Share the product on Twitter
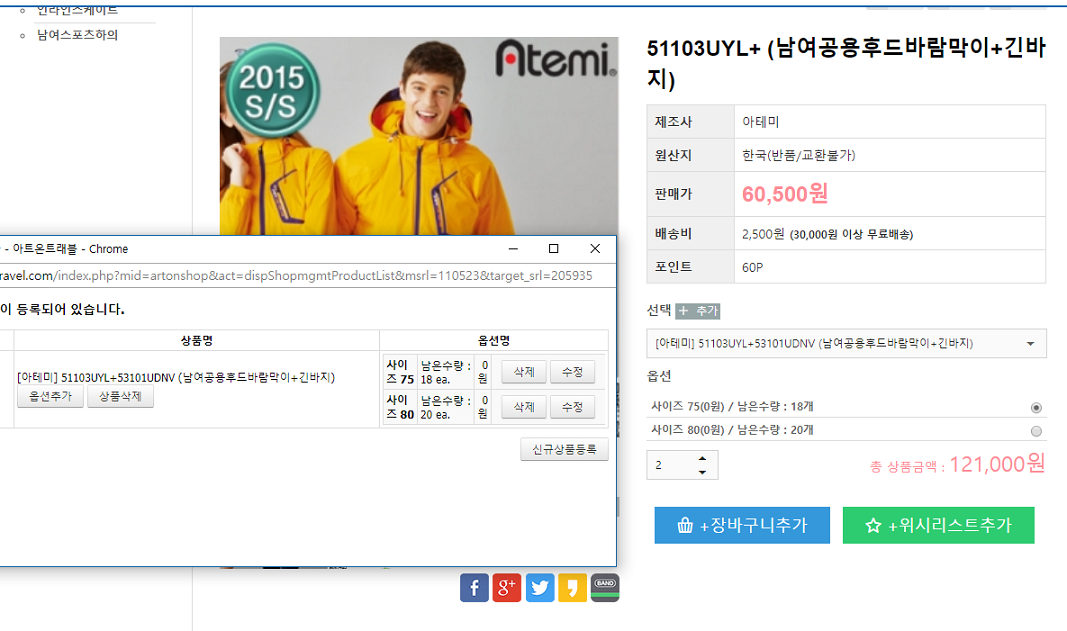1067x631 pixels. coord(540,587)
